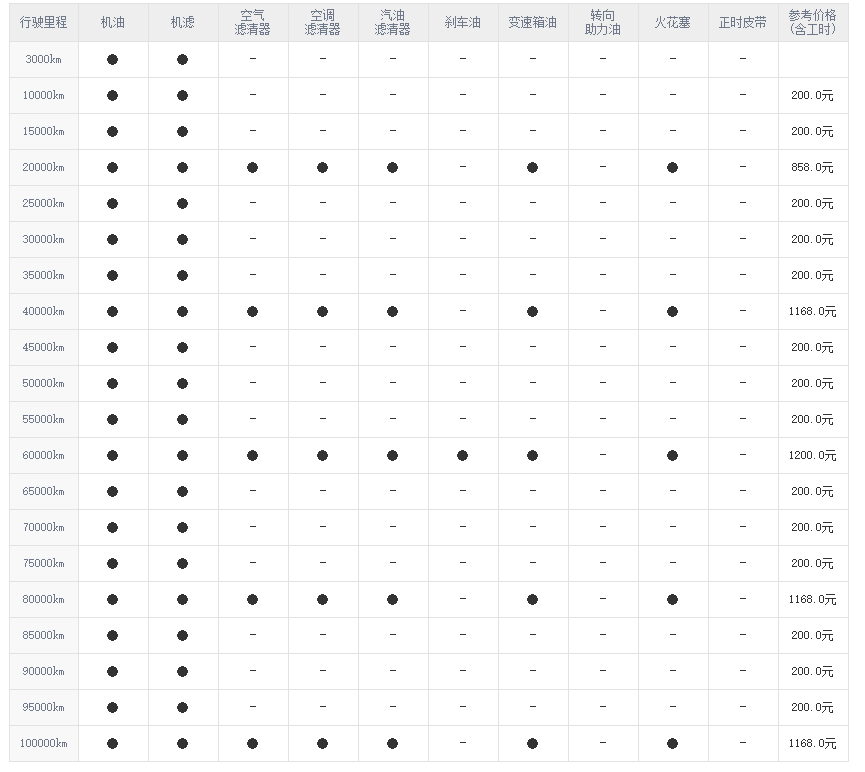This screenshot has height=772, width=865.
Task: Click the 1168.0元 price in the 40000km row
Action: pyautogui.click(x=811, y=312)
